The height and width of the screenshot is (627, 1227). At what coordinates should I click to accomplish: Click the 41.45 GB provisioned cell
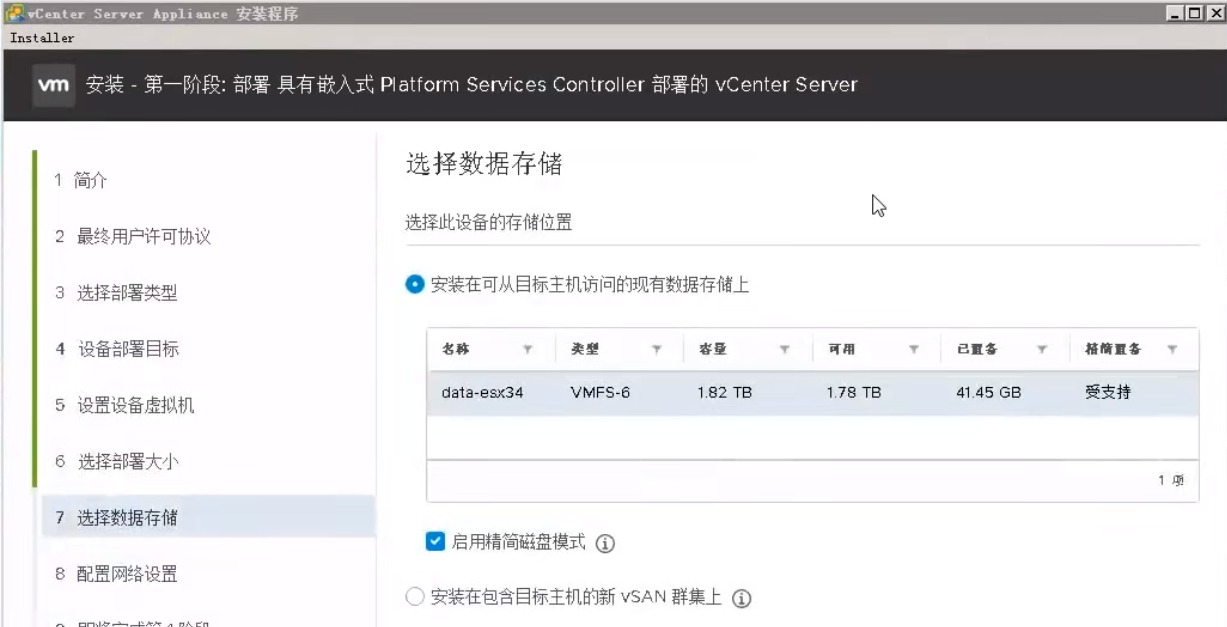coord(988,393)
